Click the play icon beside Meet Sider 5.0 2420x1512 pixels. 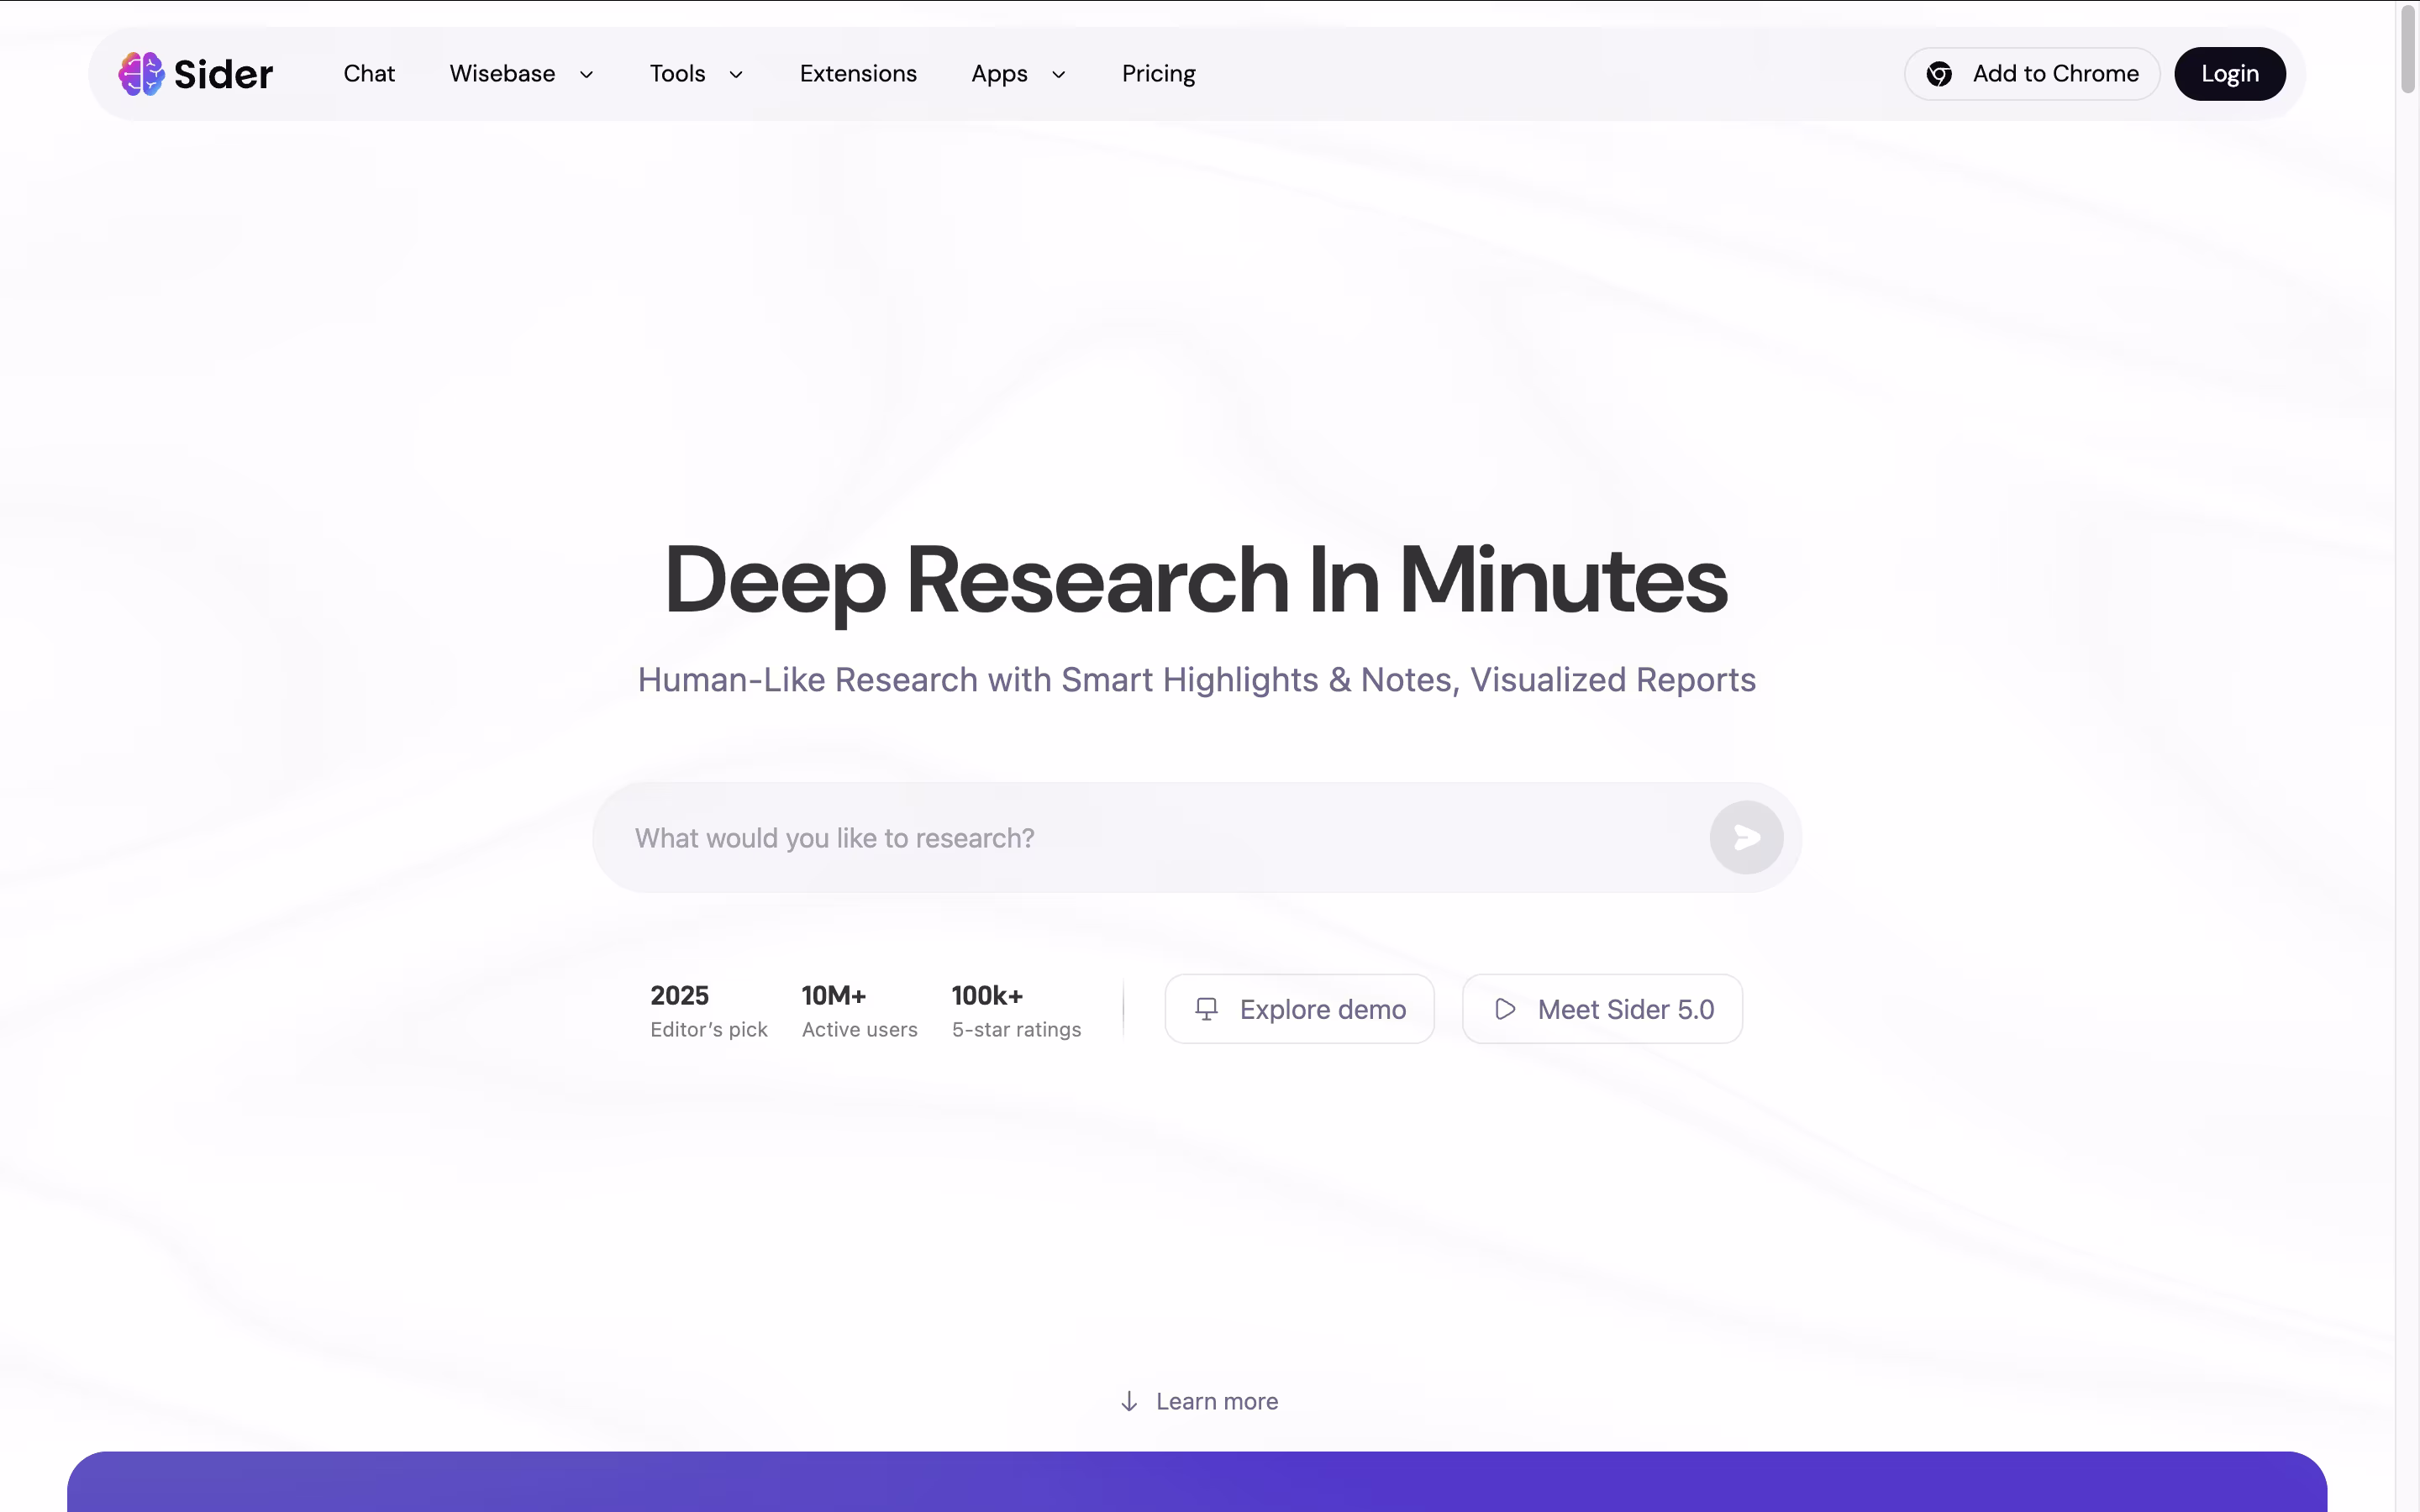(x=1505, y=1009)
